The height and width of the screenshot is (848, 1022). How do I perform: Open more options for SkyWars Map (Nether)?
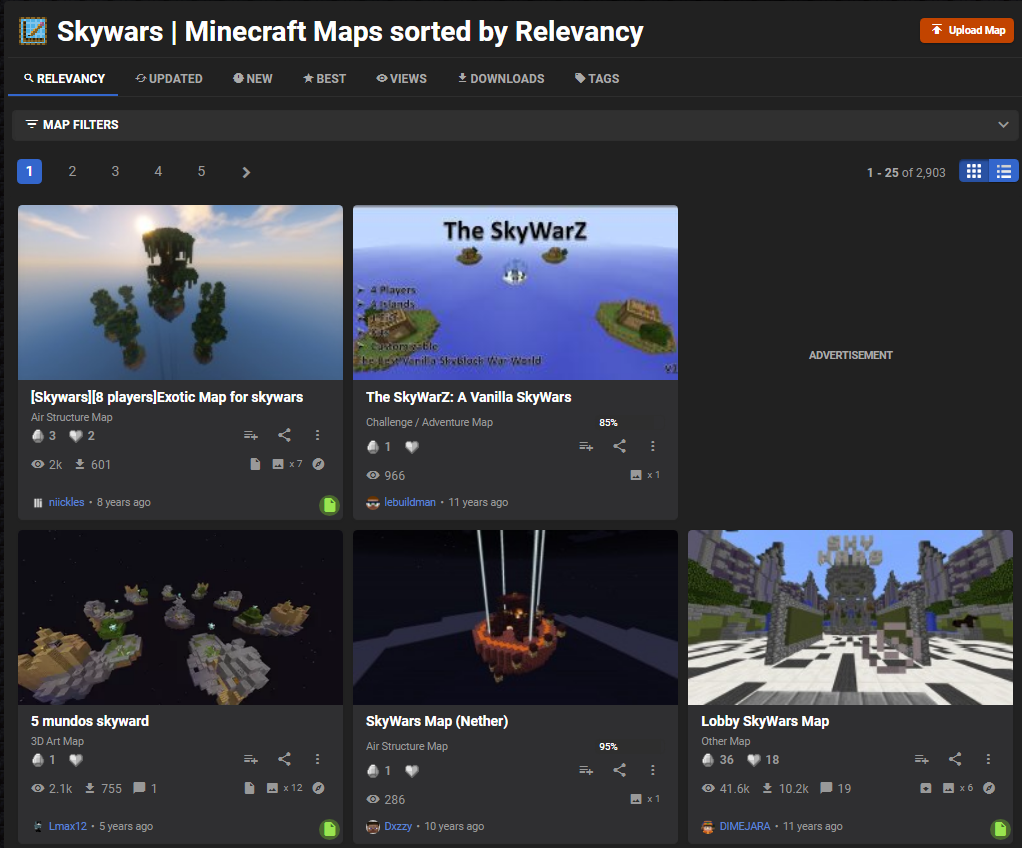tap(652, 770)
